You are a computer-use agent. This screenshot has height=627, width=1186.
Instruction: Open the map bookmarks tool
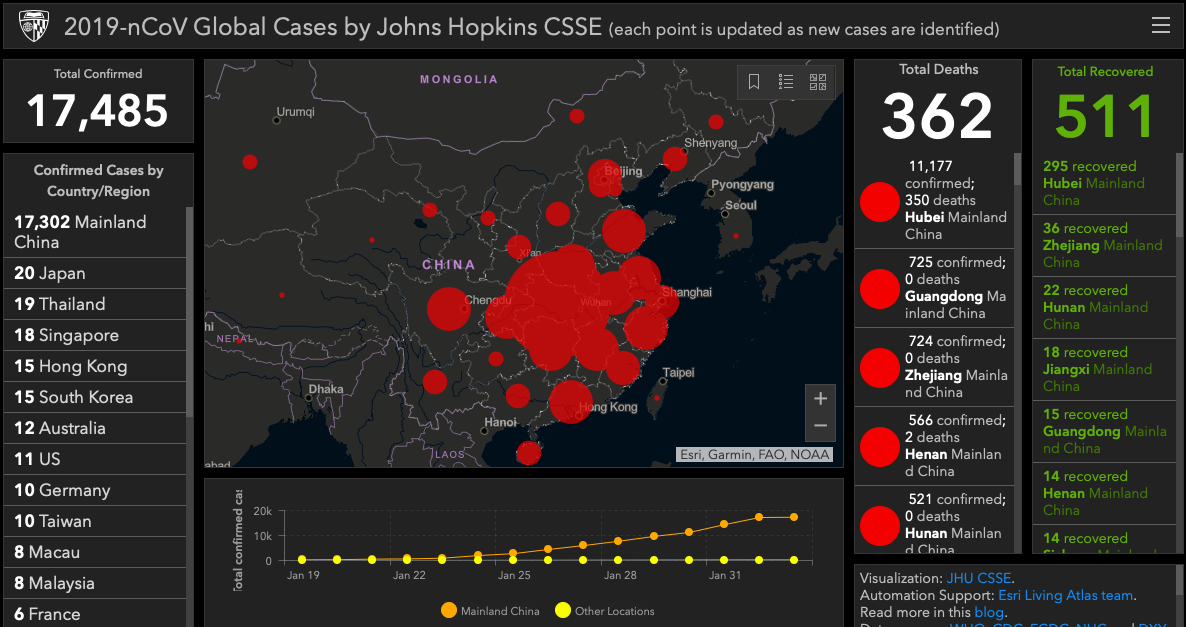[754, 82]
